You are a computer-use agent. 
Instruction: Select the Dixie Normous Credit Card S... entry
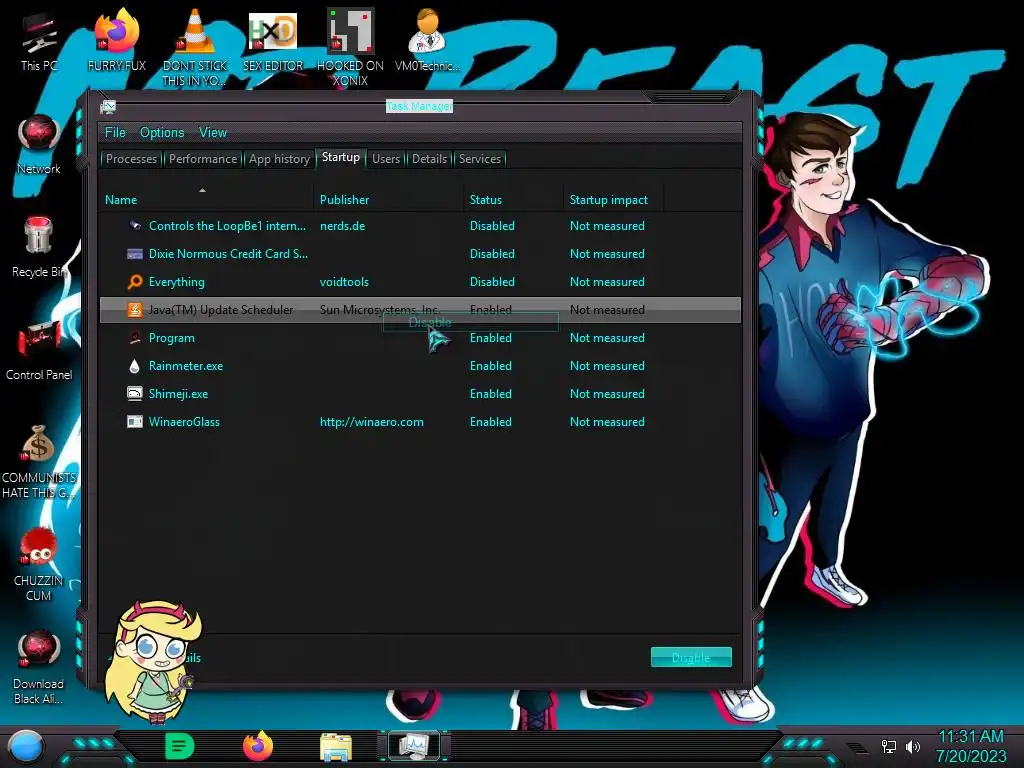tap(420, 254)
